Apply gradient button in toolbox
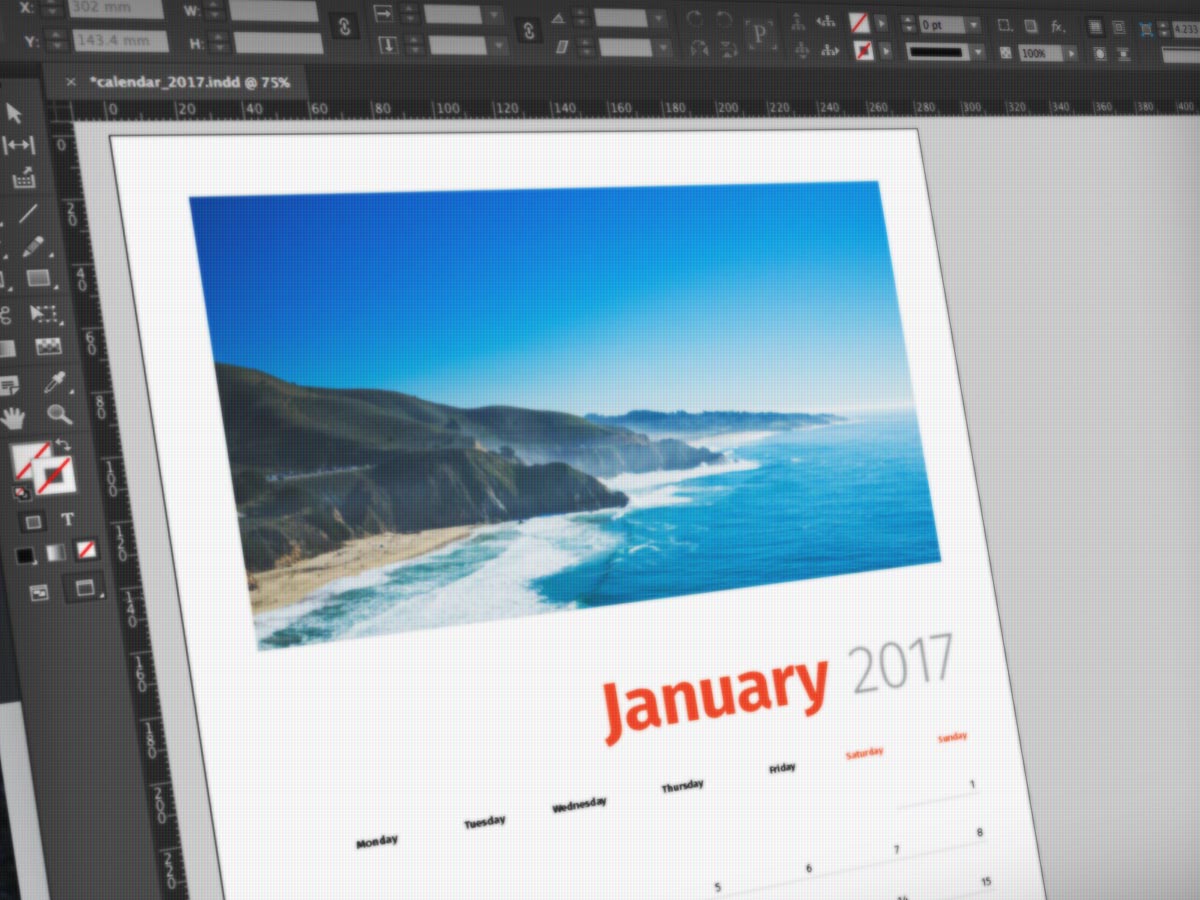 55,552
